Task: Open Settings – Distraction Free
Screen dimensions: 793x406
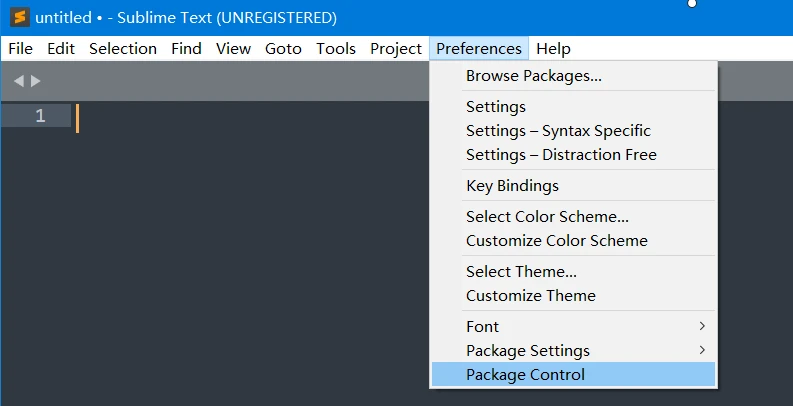Action: pos(561,154)
